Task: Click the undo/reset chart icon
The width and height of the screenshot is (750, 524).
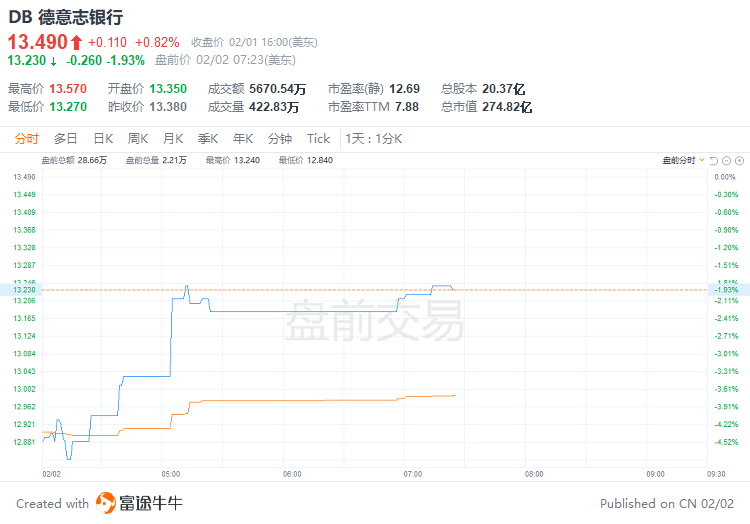Action: tap(715, 160)
